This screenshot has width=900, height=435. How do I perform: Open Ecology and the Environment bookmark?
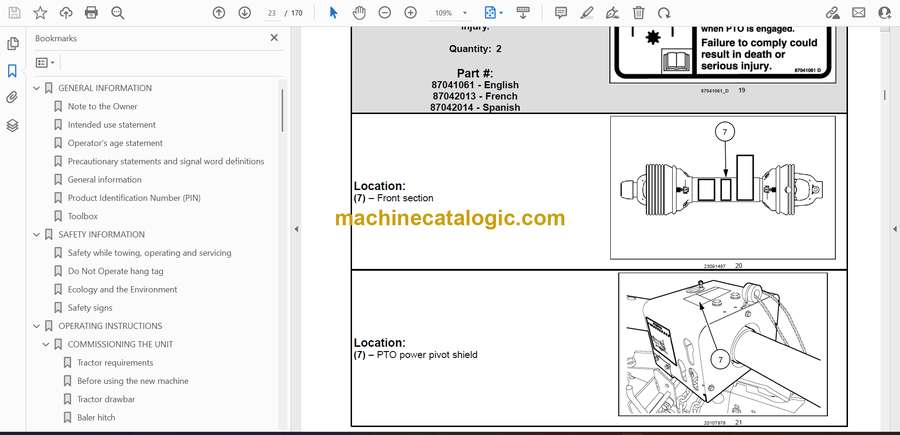click(122, 289)
